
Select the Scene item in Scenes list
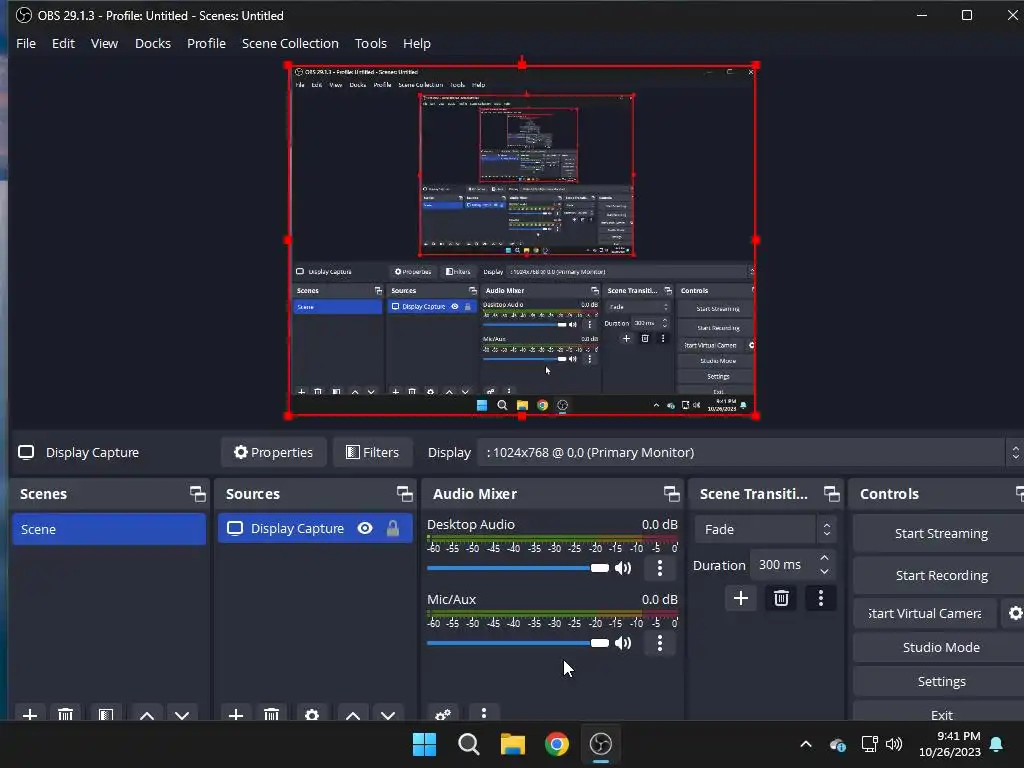pos(108,529)
